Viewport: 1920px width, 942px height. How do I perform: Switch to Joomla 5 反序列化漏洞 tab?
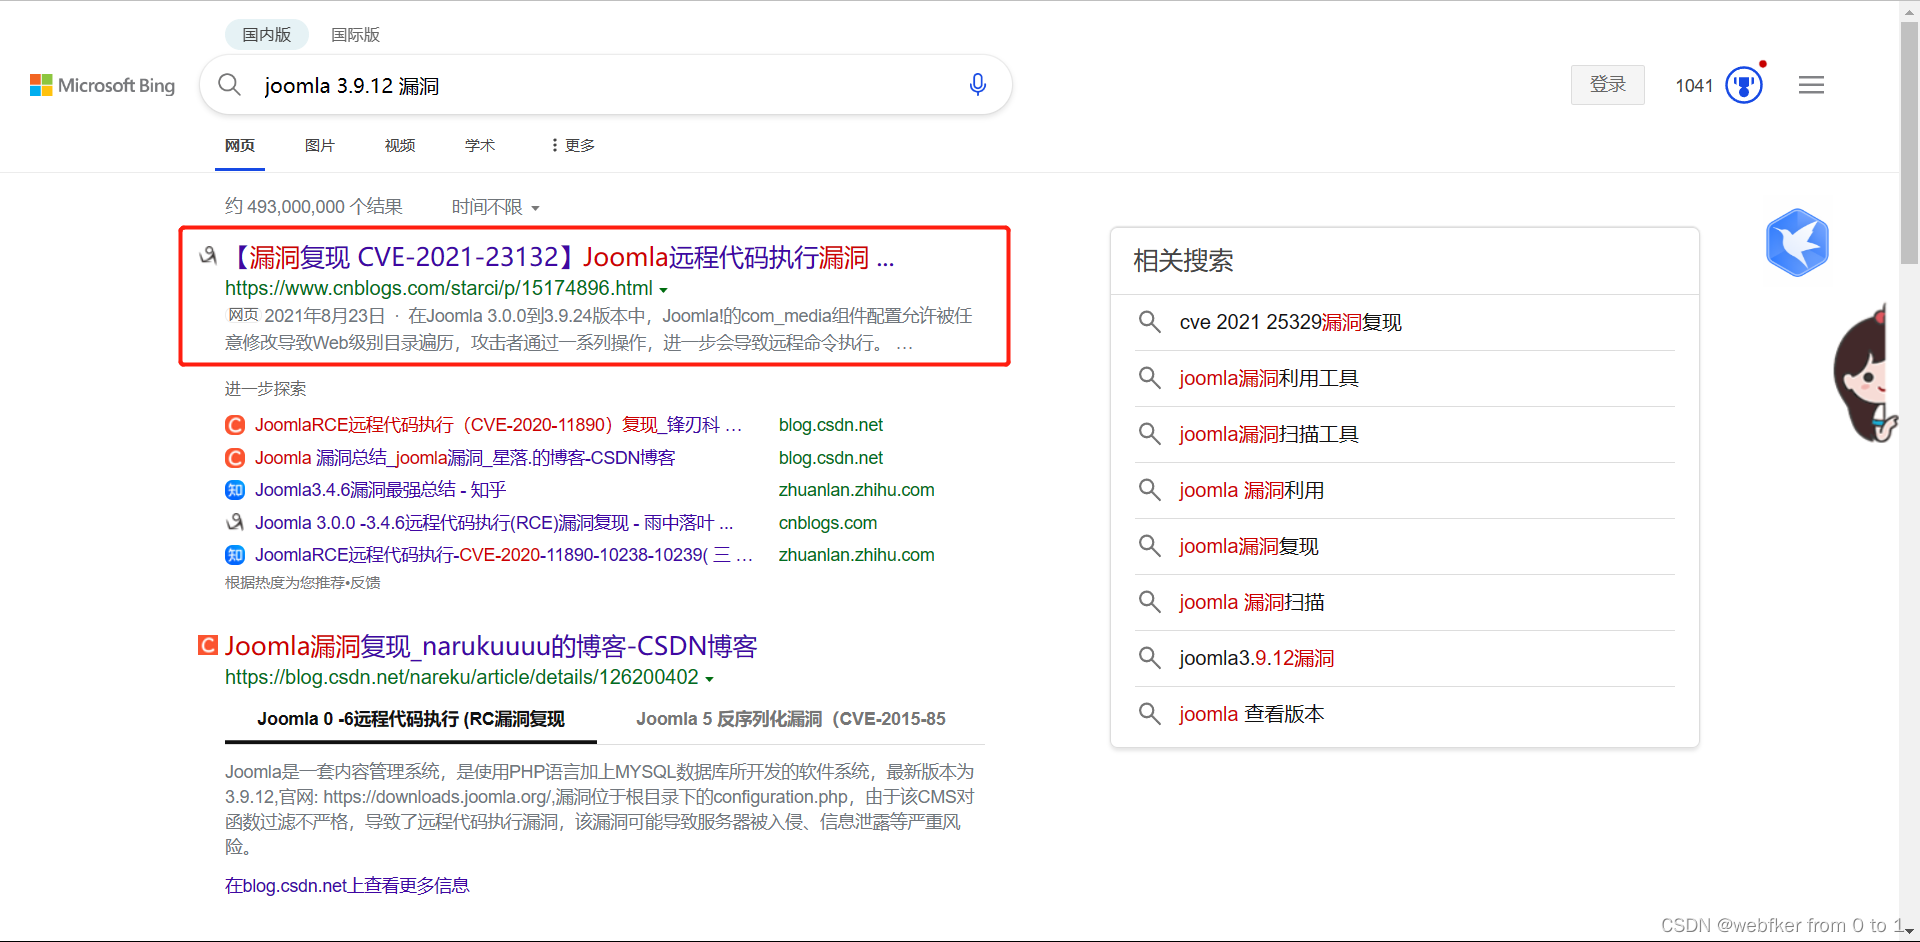pos(791,719)
